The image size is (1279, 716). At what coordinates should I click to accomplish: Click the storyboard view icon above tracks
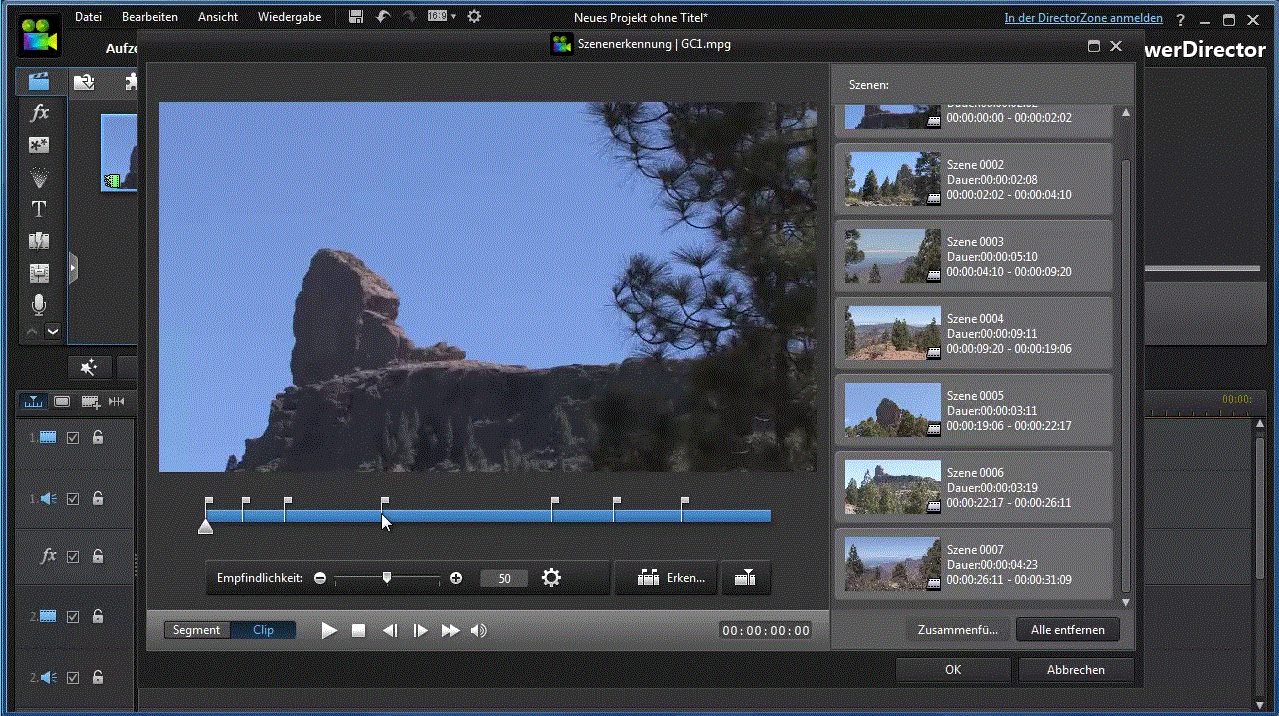click(x=62, y=401)
